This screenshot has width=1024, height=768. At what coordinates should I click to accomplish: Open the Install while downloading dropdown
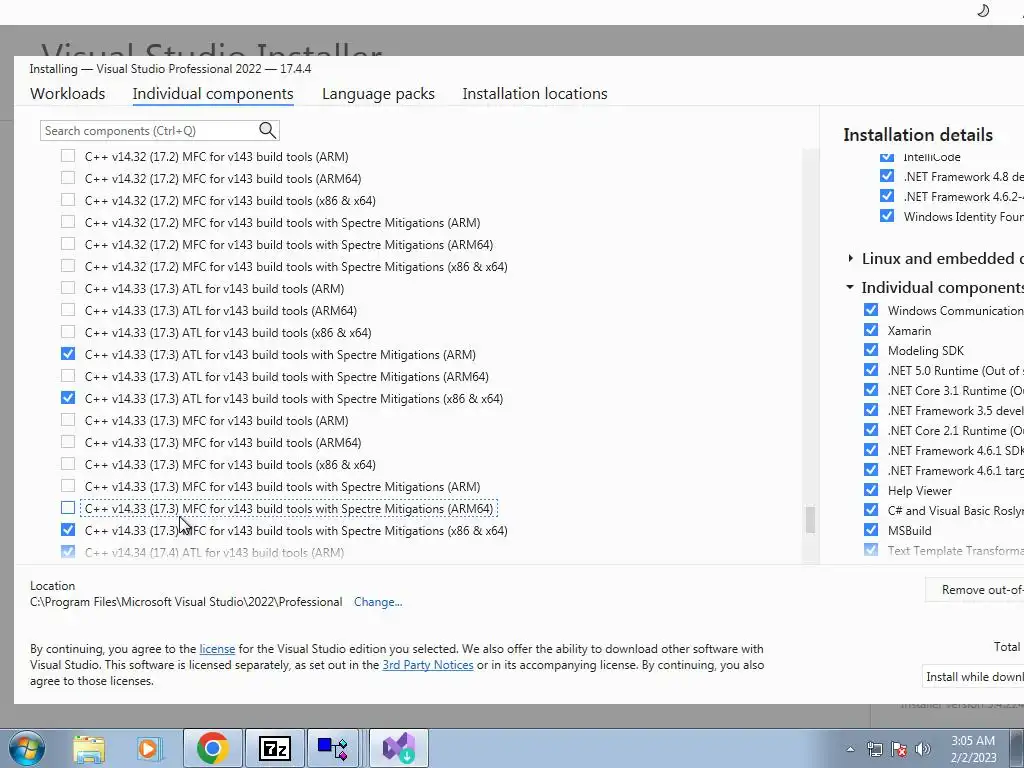(973, 677)
